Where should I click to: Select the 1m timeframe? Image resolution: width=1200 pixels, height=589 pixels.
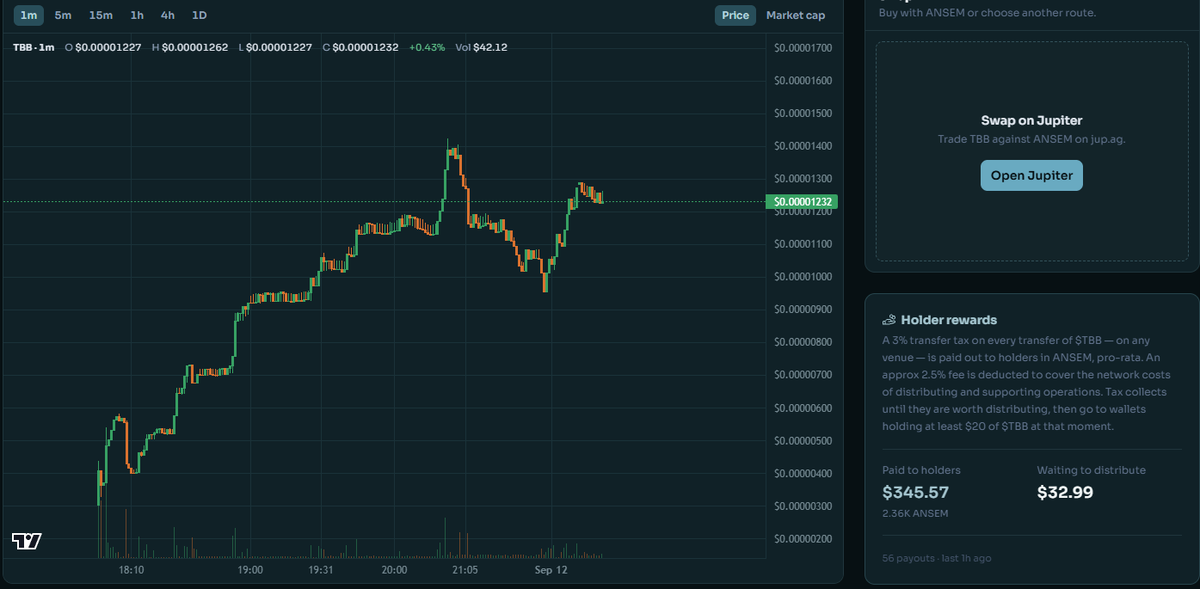pyautogui.click(x=29, y=15)
